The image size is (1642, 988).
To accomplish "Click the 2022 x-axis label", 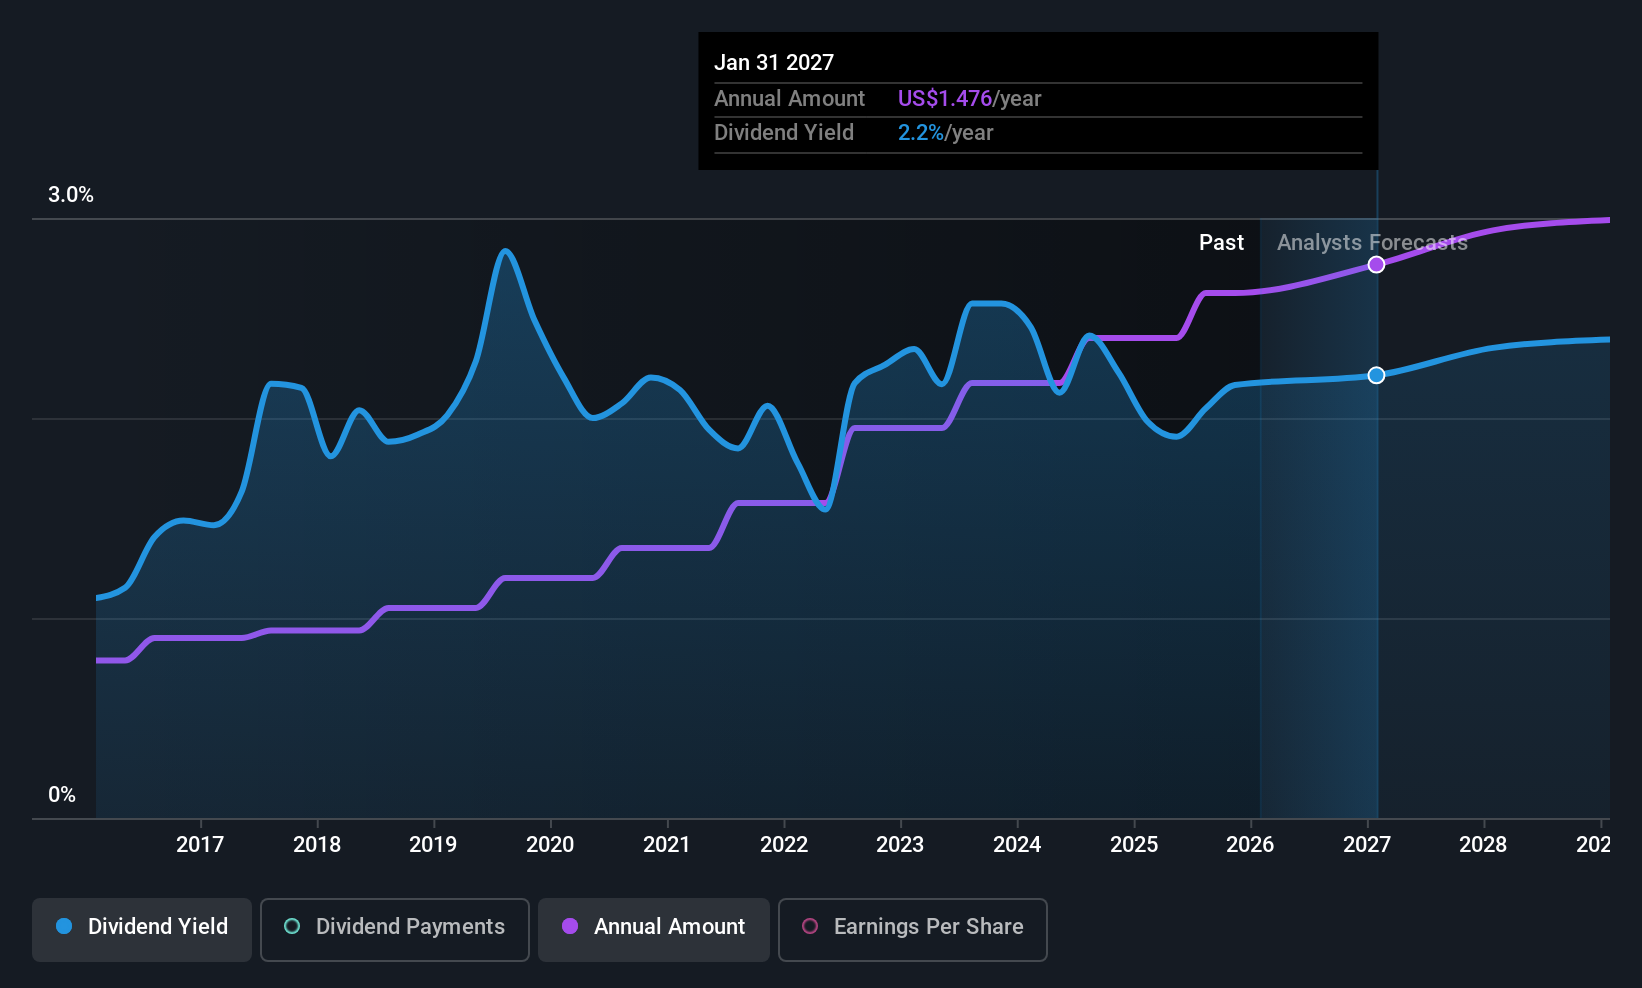I will point(784,844).
